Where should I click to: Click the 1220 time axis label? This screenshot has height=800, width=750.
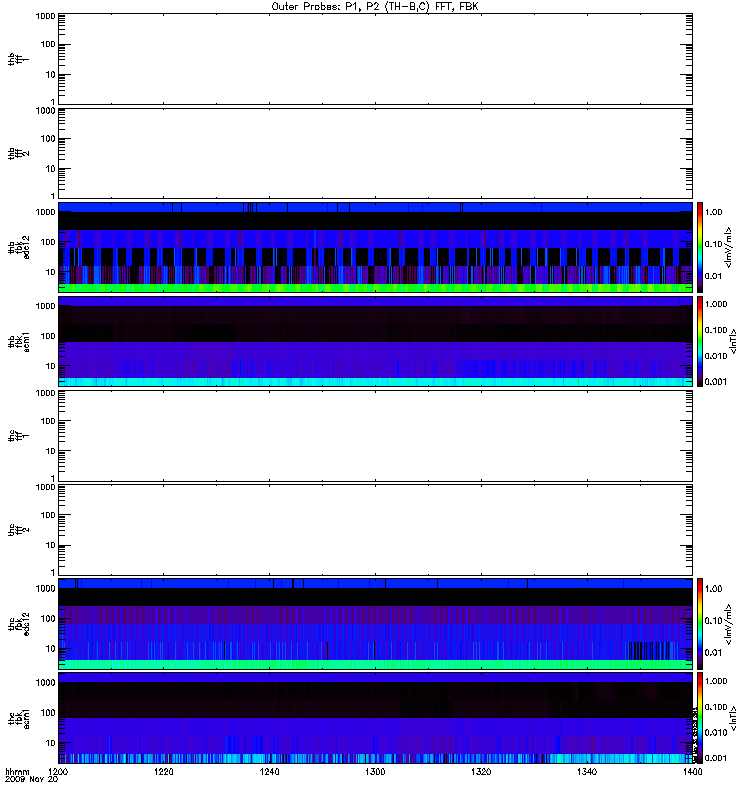[x=164, y=771]
